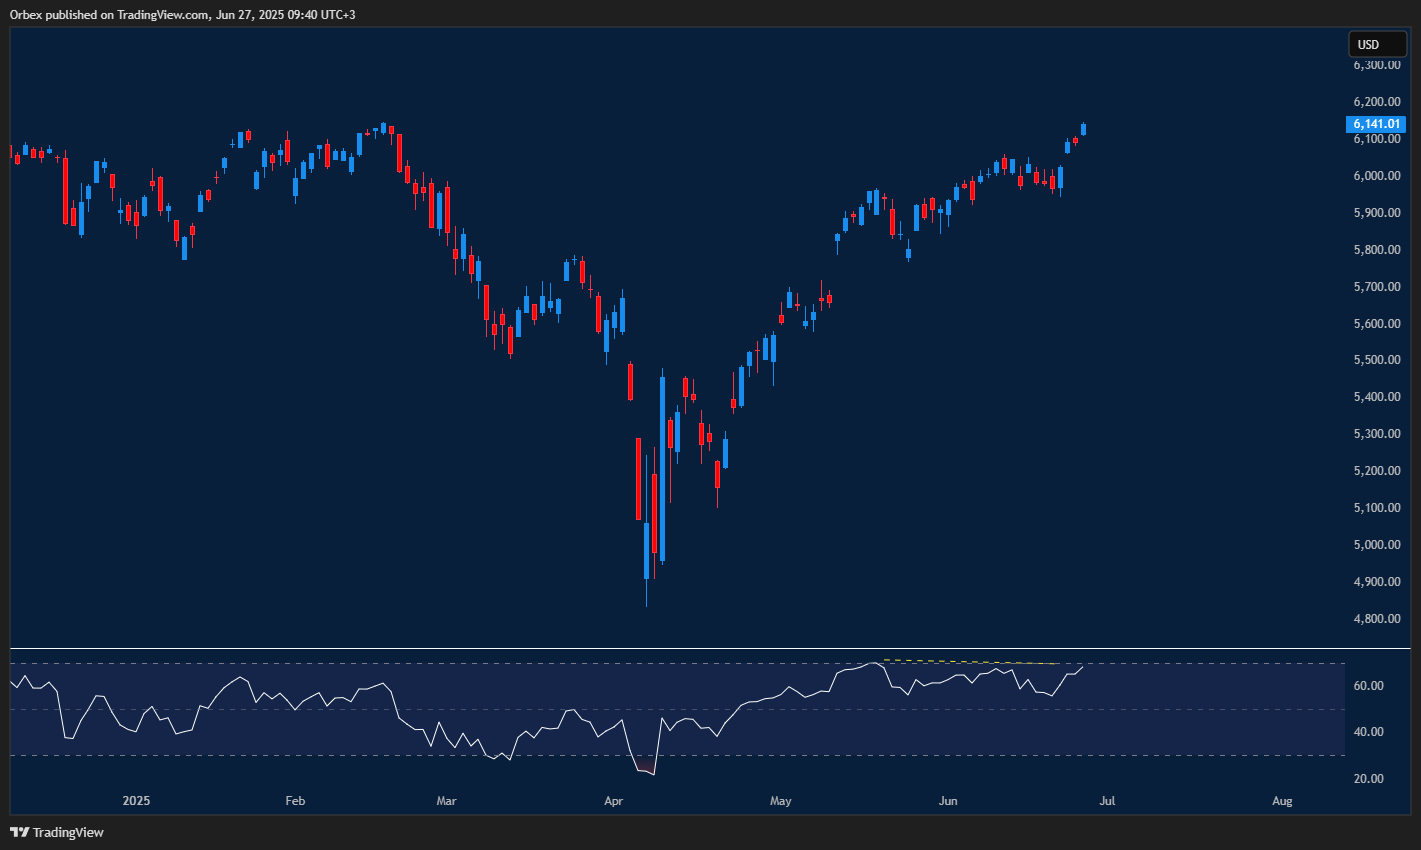Click the Jul label on the time axis
Screen dimensions: 1421x850
pos(1107,800)
